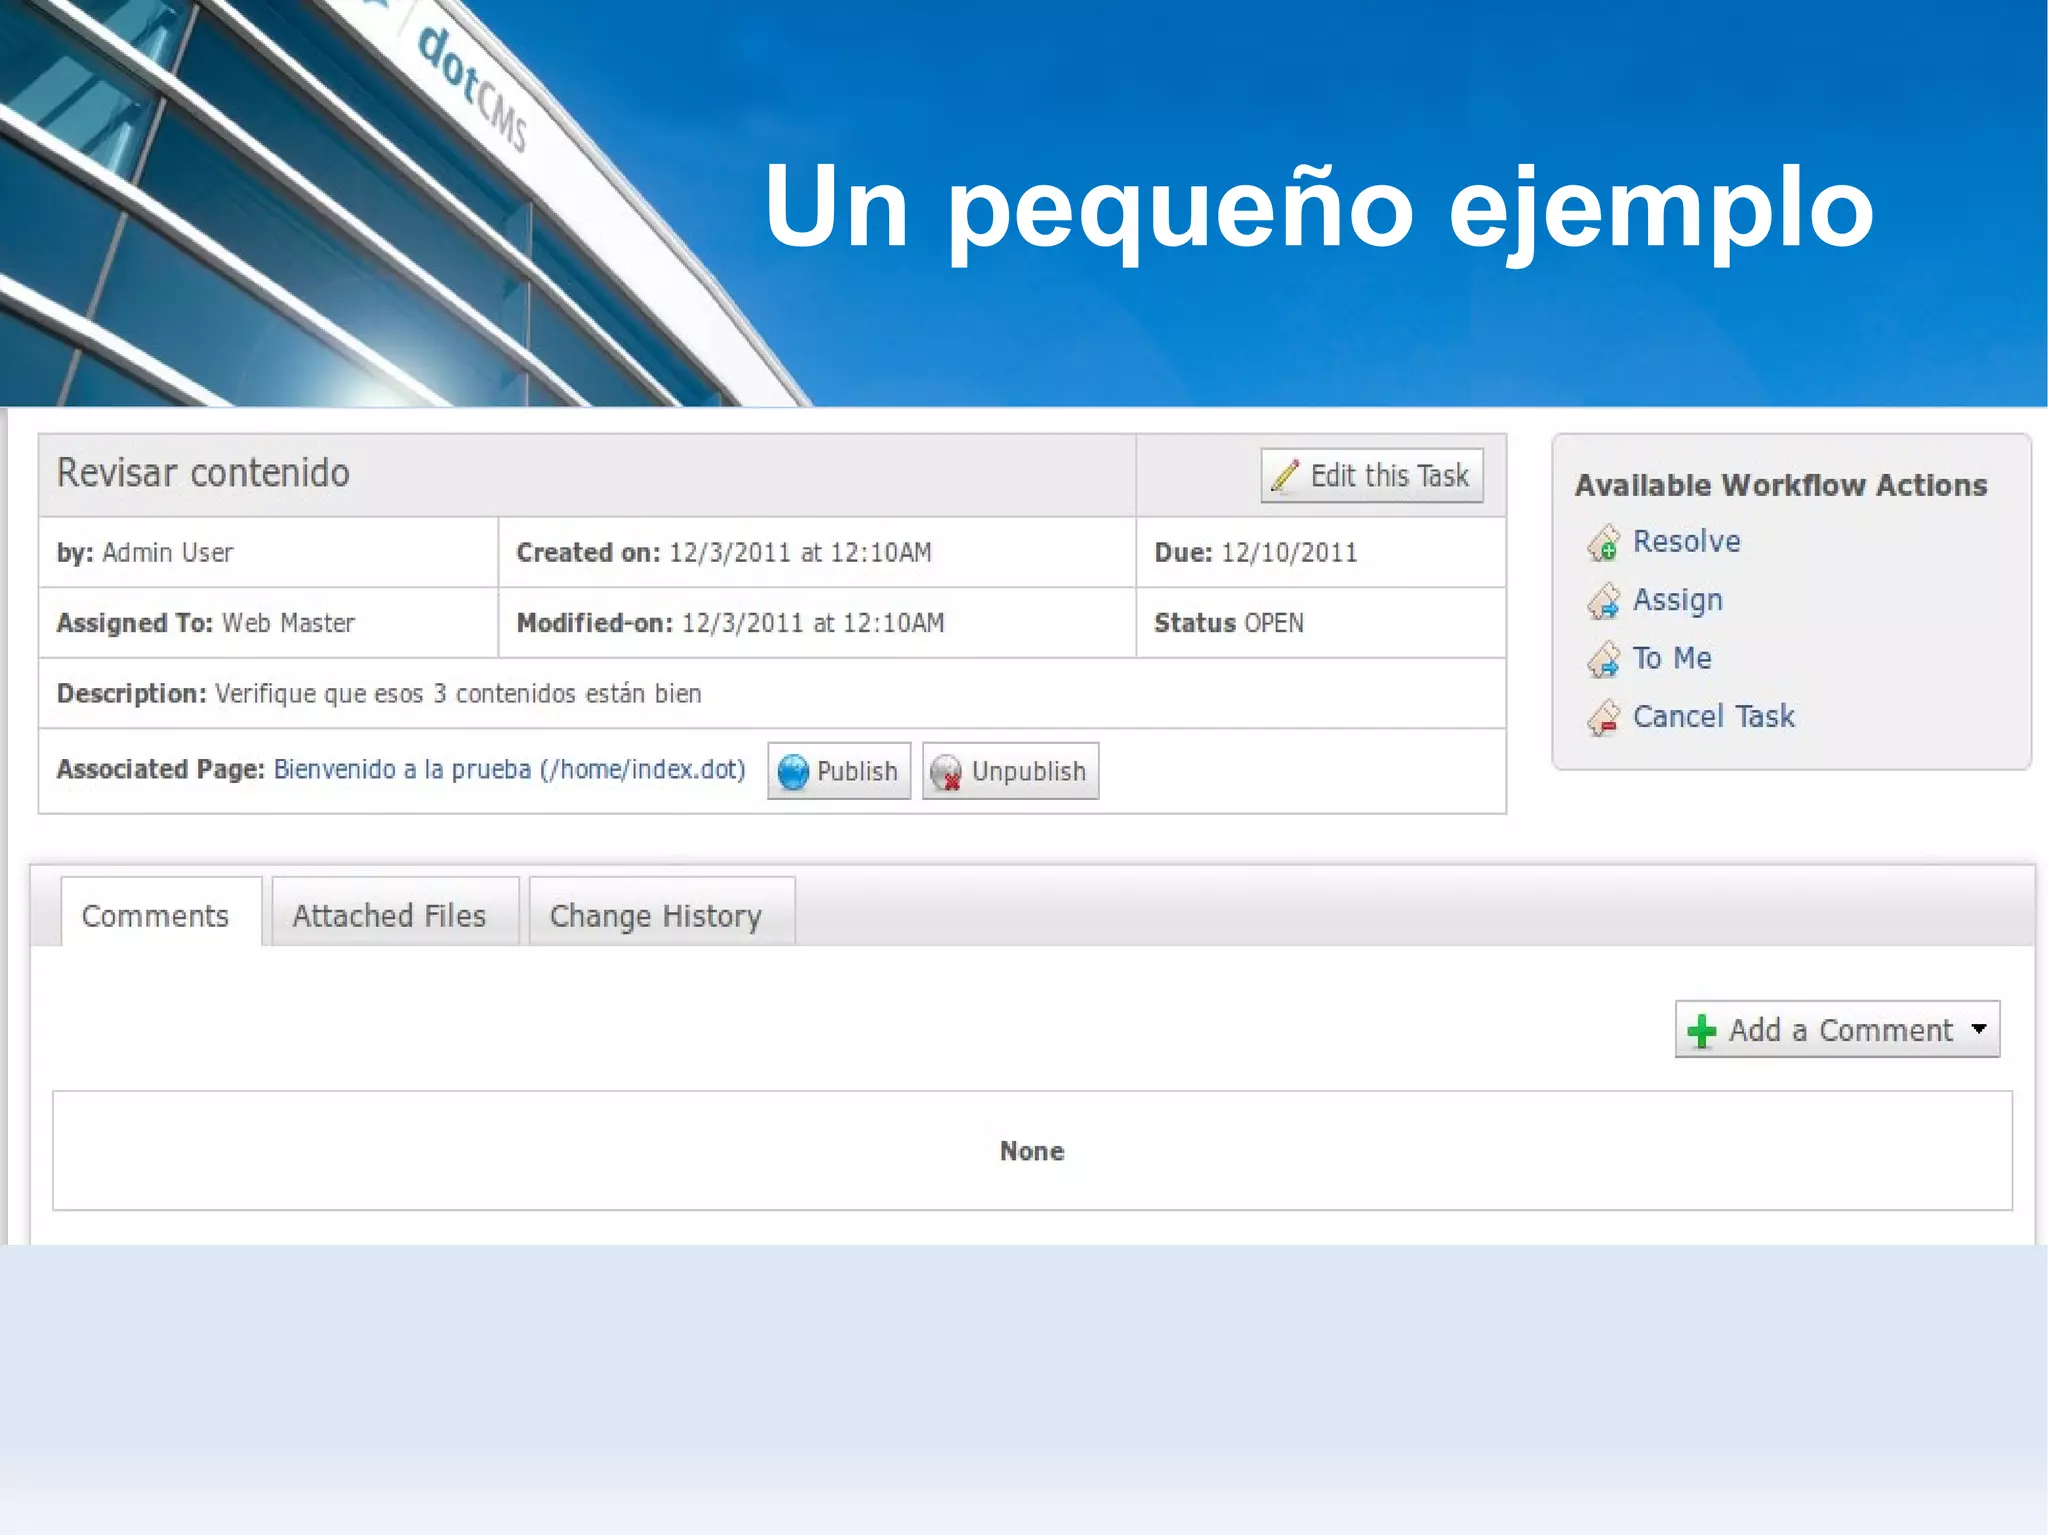2048x1535 pixels.
Task: Switch to the Comments tab
Action: pos(156,915)
